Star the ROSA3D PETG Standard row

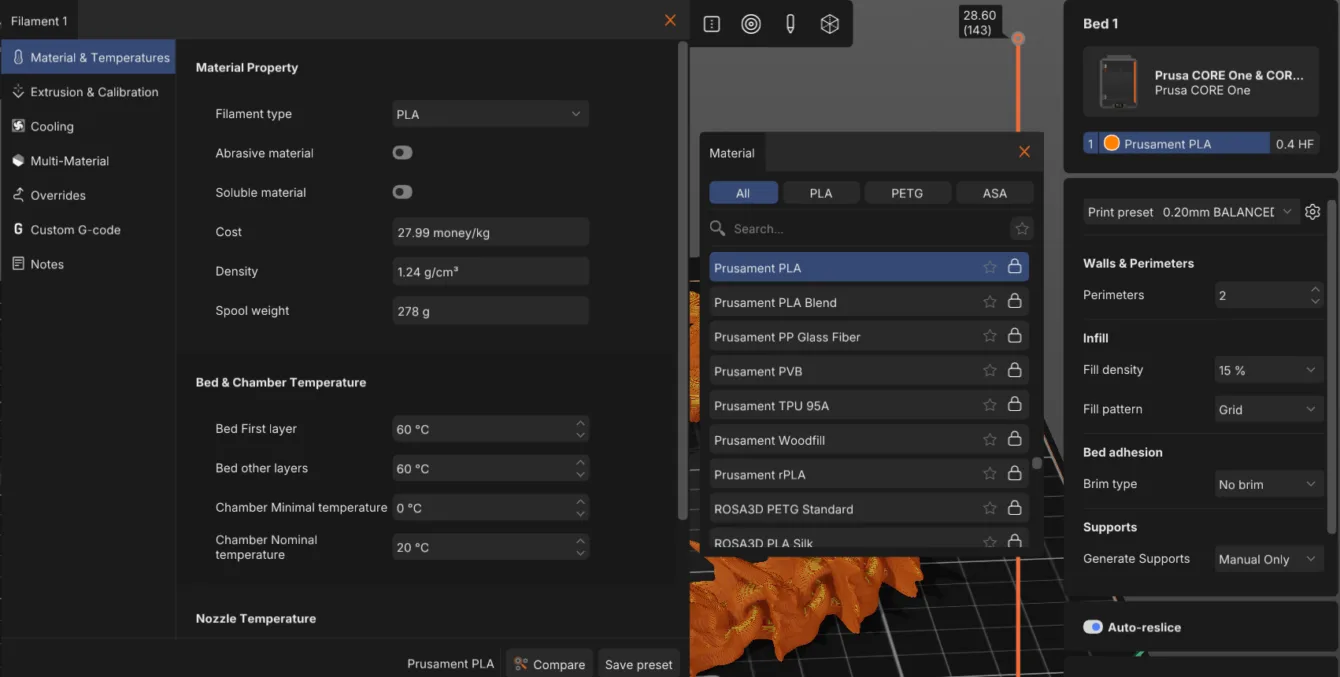pos(989,509)
